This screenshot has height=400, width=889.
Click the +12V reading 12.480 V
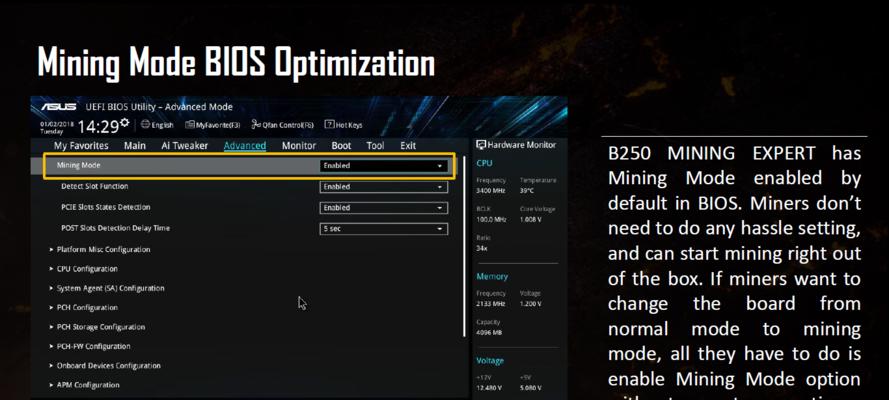point(489,388)
